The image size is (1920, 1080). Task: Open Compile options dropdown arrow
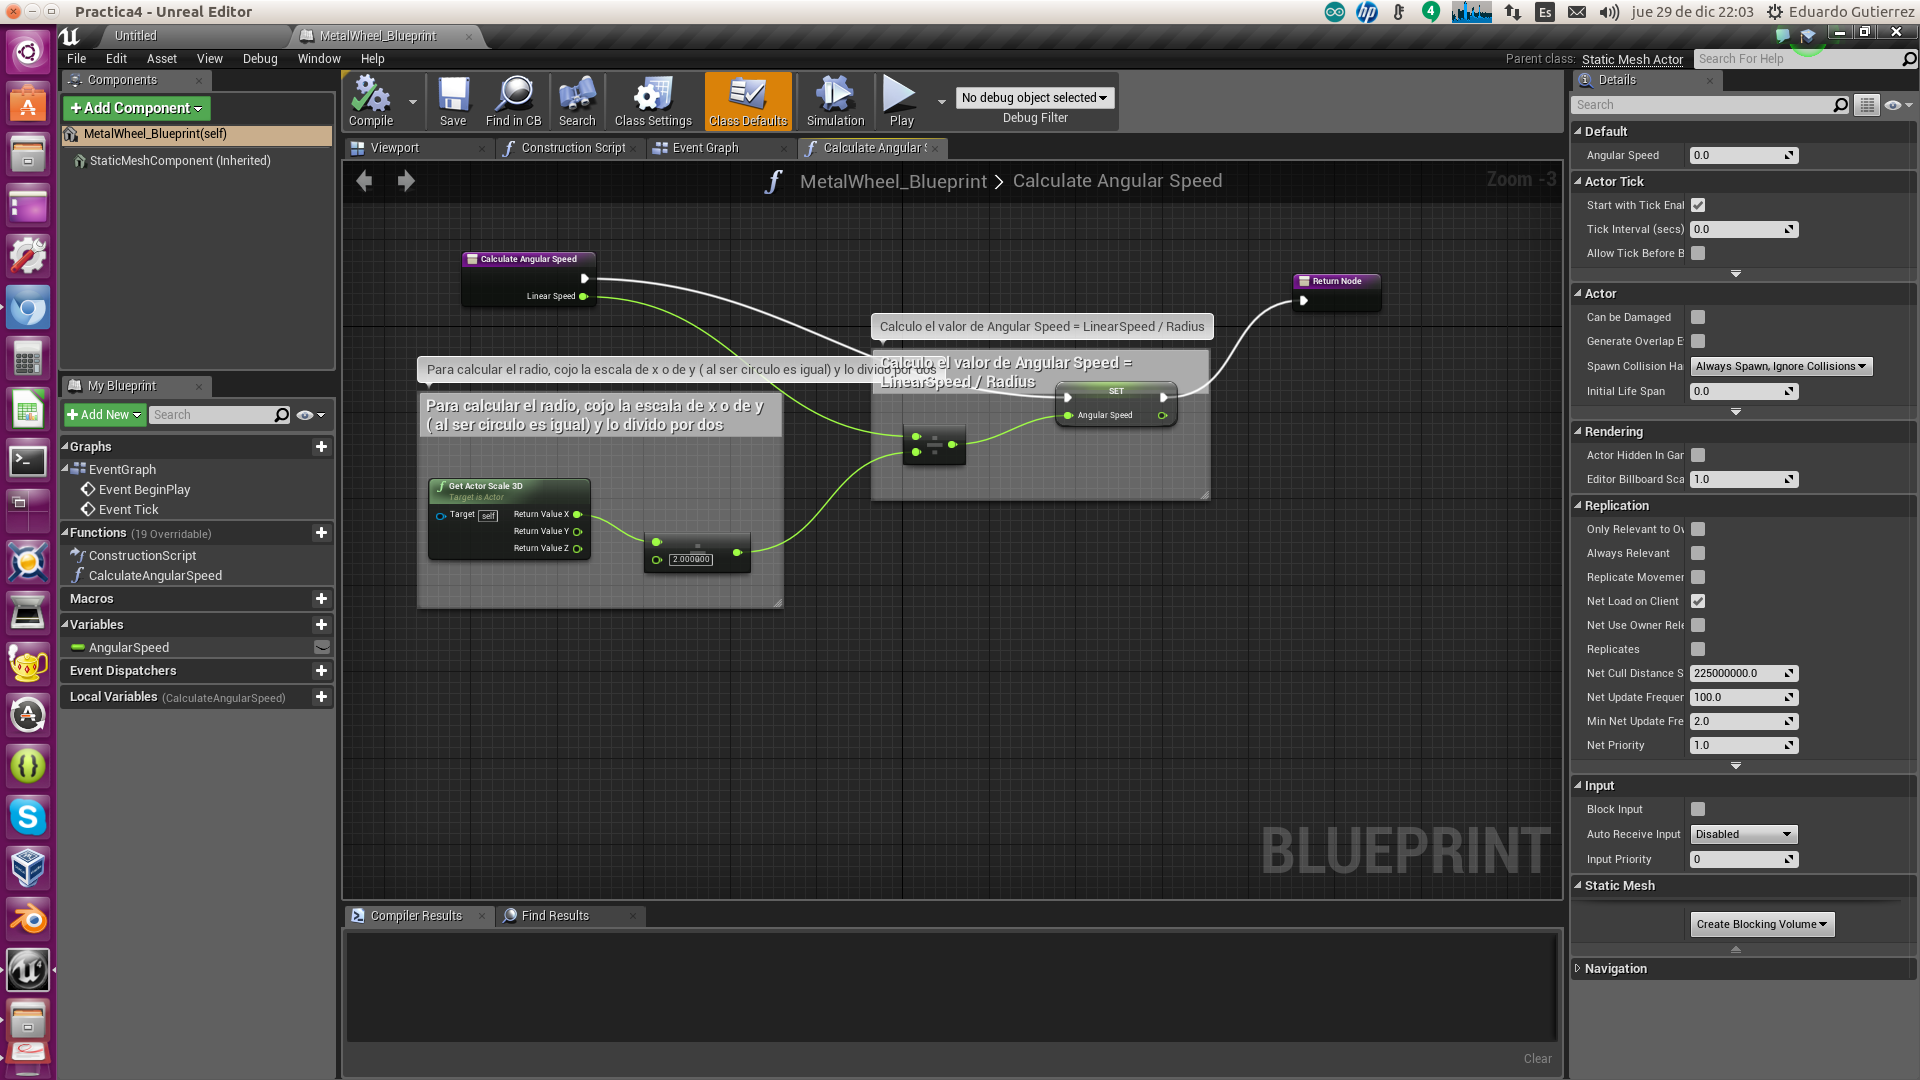tap(412, 101)
